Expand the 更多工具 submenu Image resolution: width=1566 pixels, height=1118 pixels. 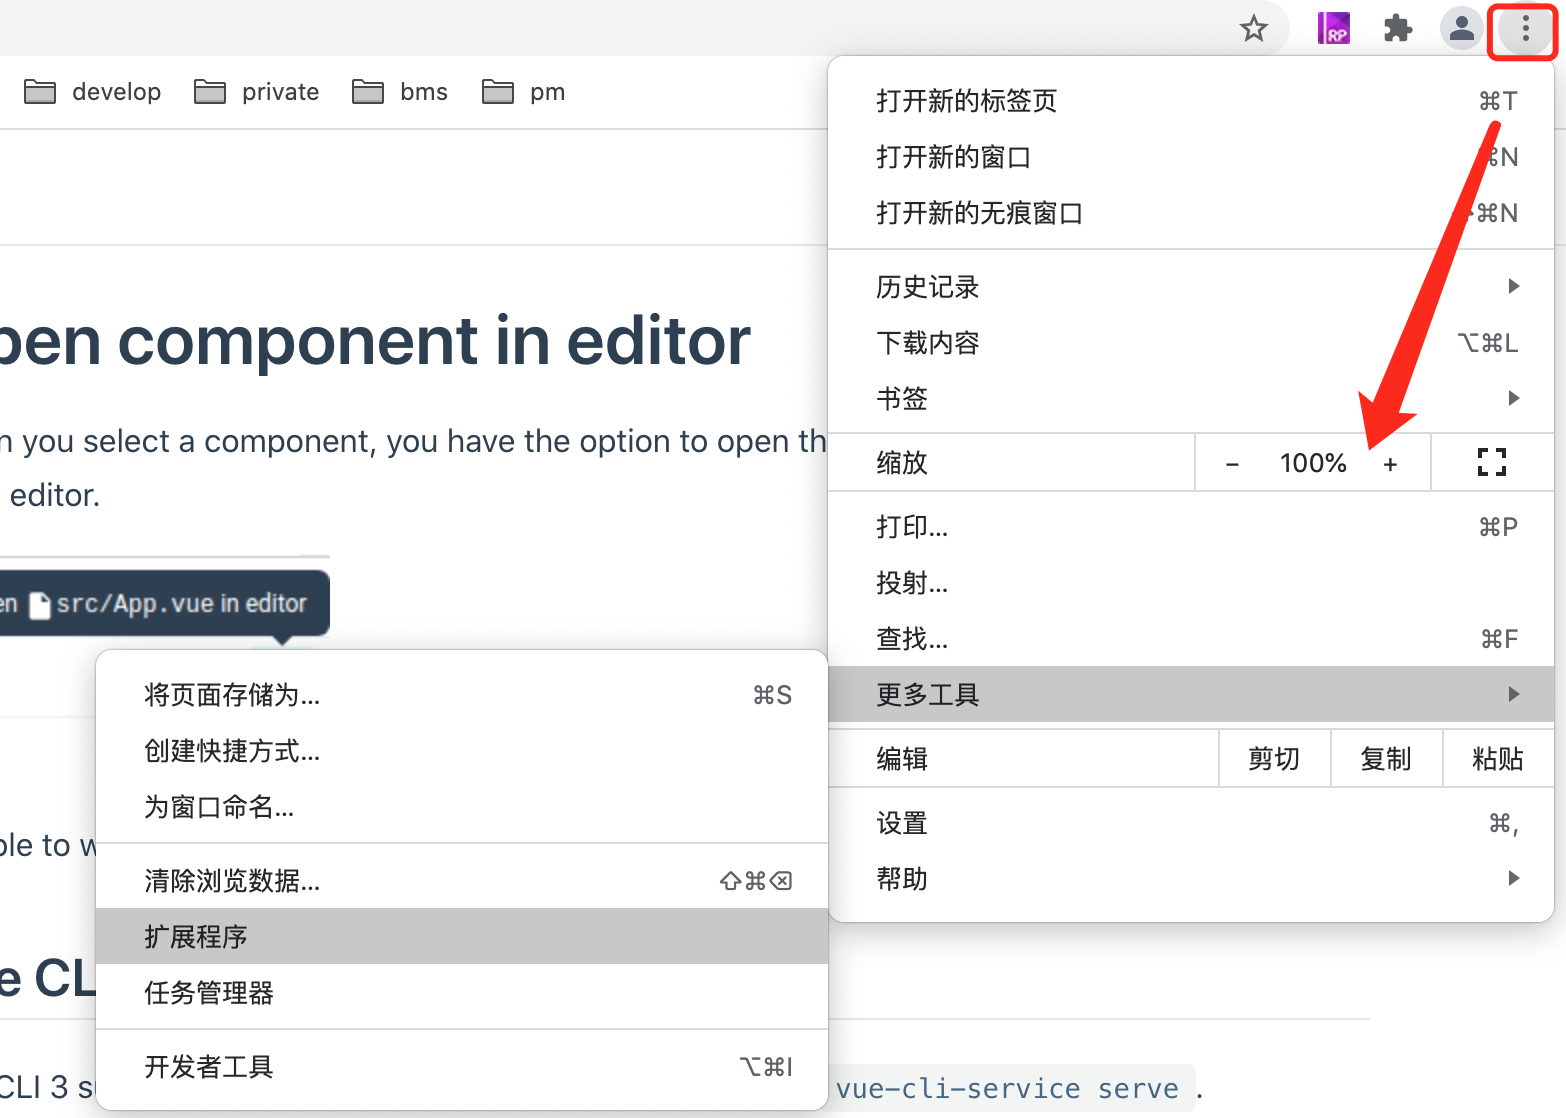1191,694
